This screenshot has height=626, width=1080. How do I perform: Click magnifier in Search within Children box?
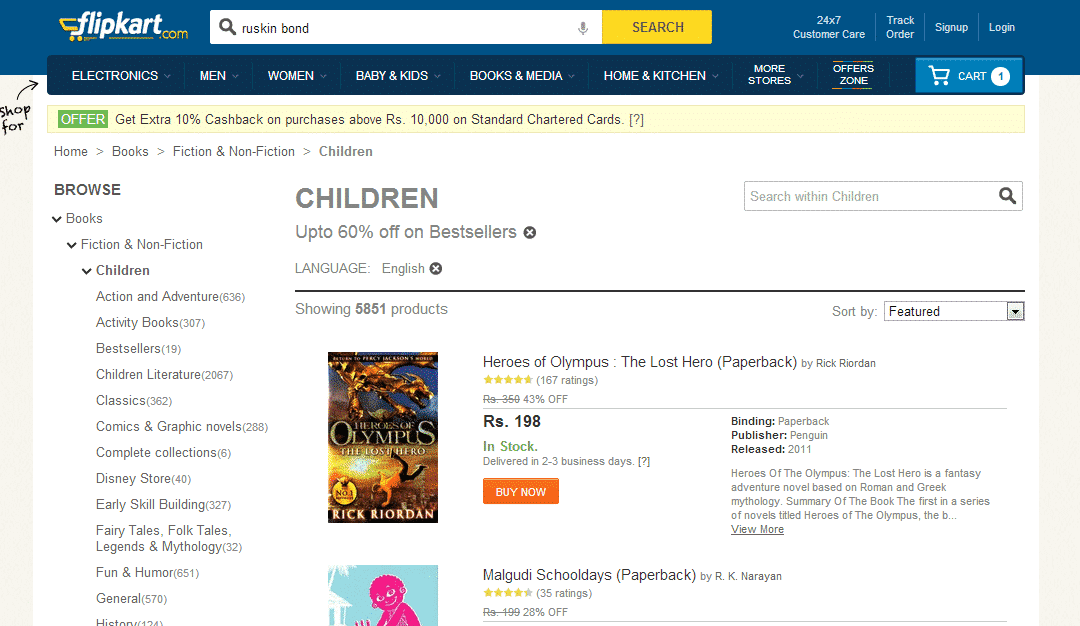(x=1007, y=196)
